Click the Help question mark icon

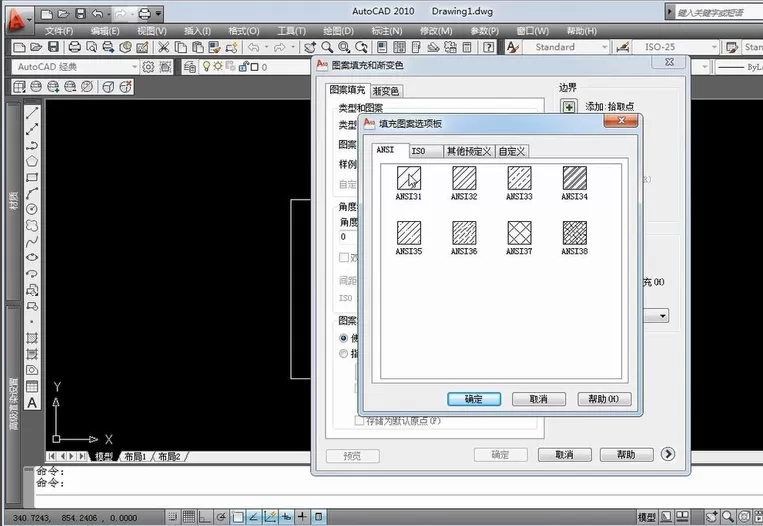(x=489, y=47)
